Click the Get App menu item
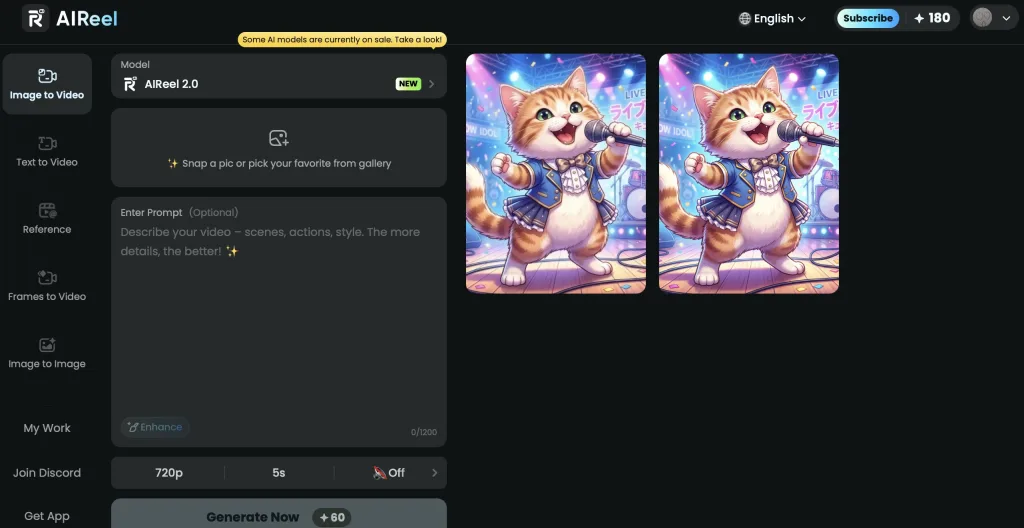Image resolution: width=1024 pixels, height=528 pixels. (x=47, y=516)
